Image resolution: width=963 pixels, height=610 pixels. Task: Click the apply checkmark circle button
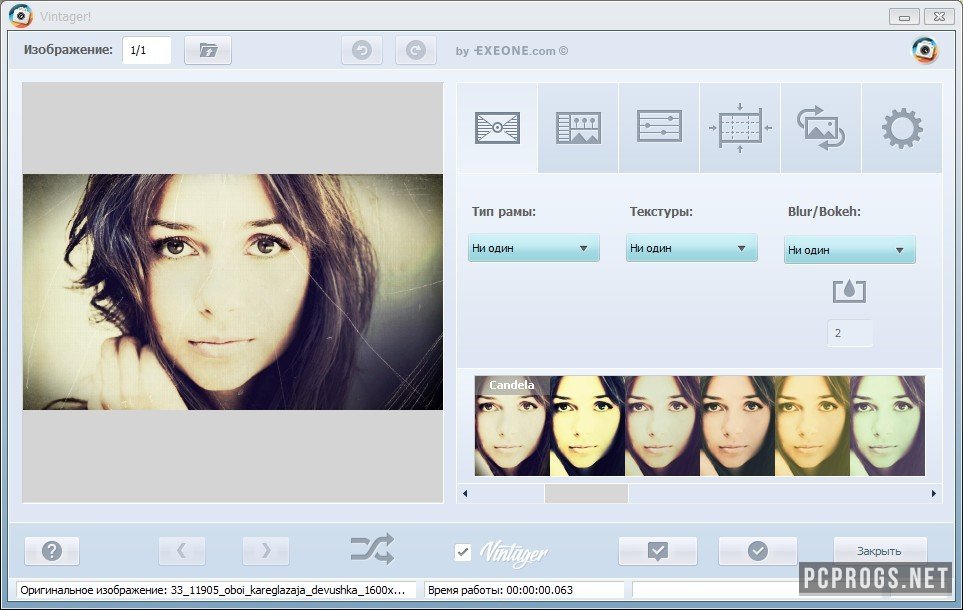coord(758,551)
